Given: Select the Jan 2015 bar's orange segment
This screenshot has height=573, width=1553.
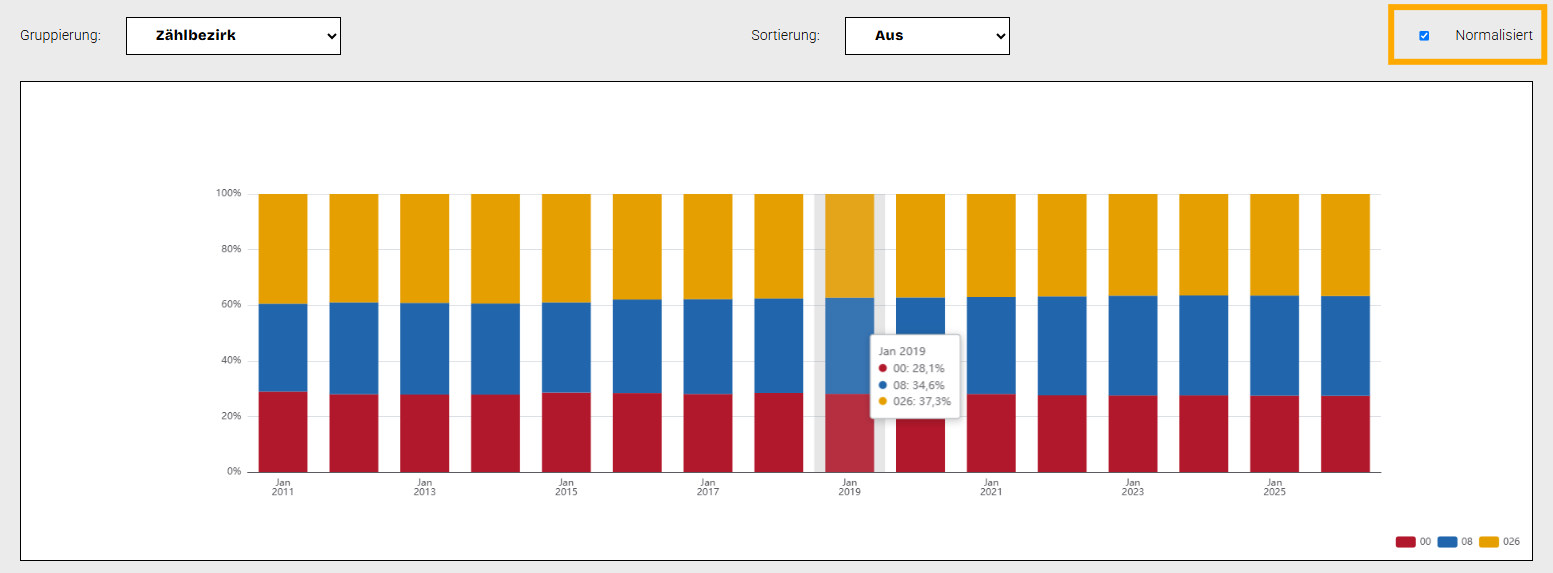Looking at the screenshot, I should tap(566, 248).
